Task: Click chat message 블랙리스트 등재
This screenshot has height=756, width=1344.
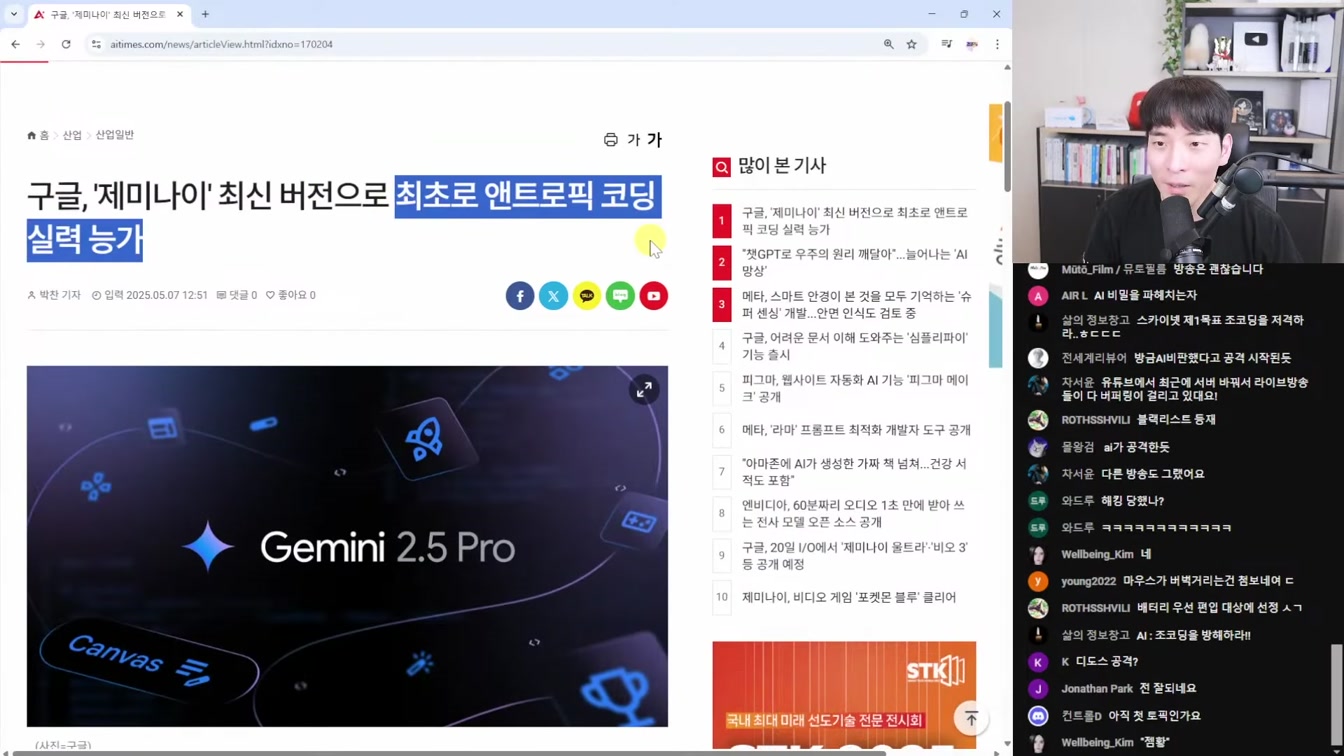Action: coord(1176,420)
